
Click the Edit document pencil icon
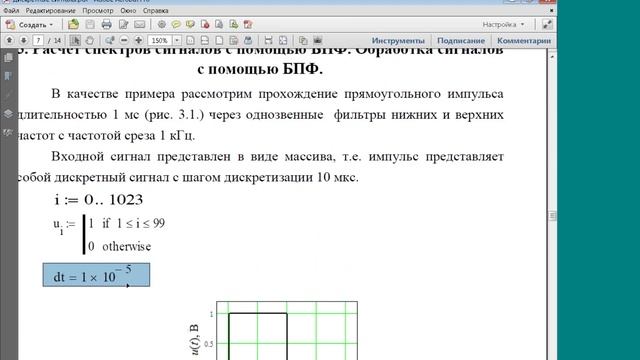123,25
